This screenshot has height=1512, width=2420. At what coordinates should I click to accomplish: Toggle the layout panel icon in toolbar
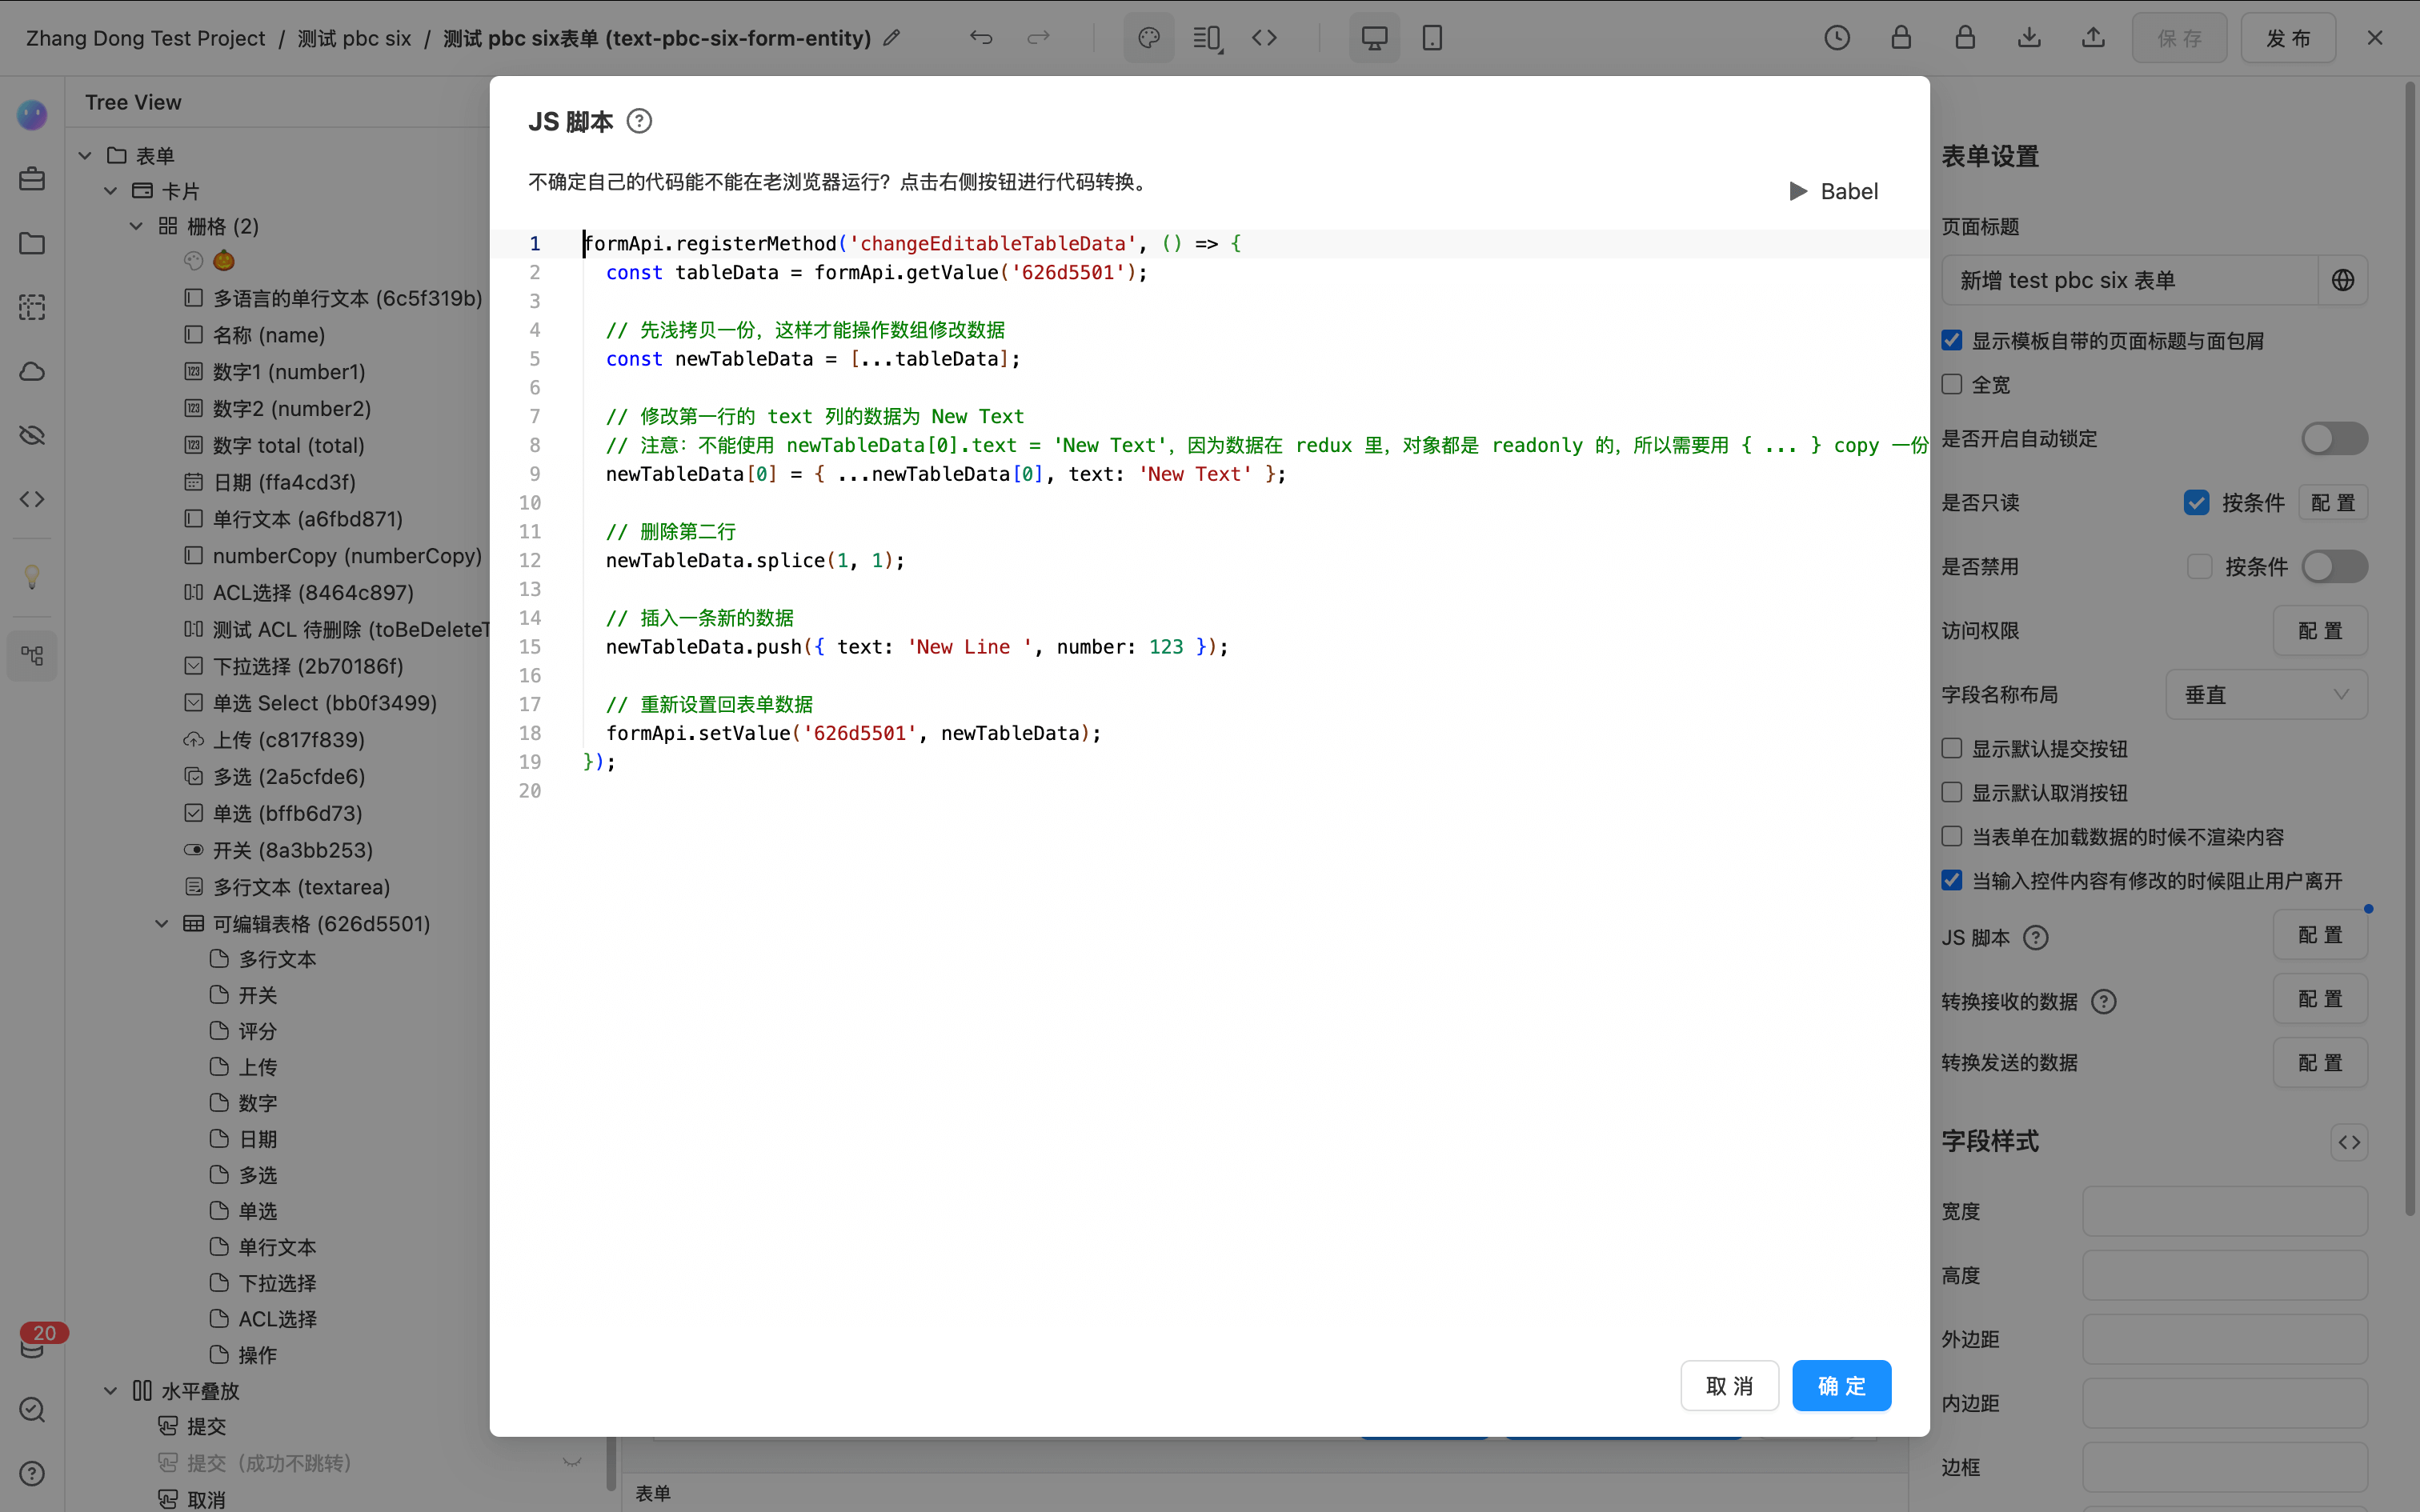(1207, 38)
